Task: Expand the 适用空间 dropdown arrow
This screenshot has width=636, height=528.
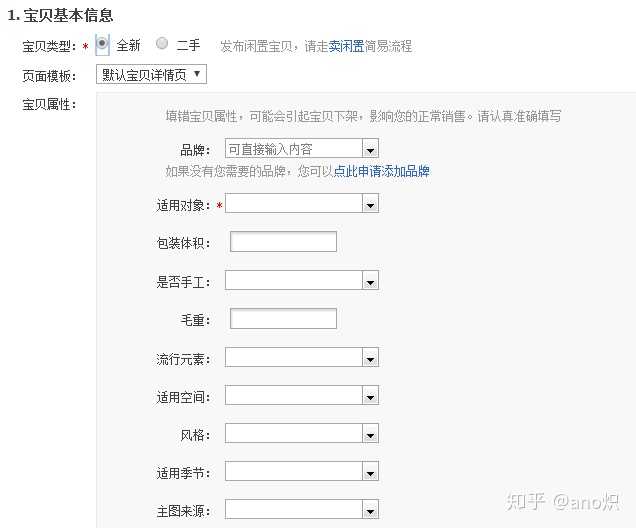Action: [371, 396]
